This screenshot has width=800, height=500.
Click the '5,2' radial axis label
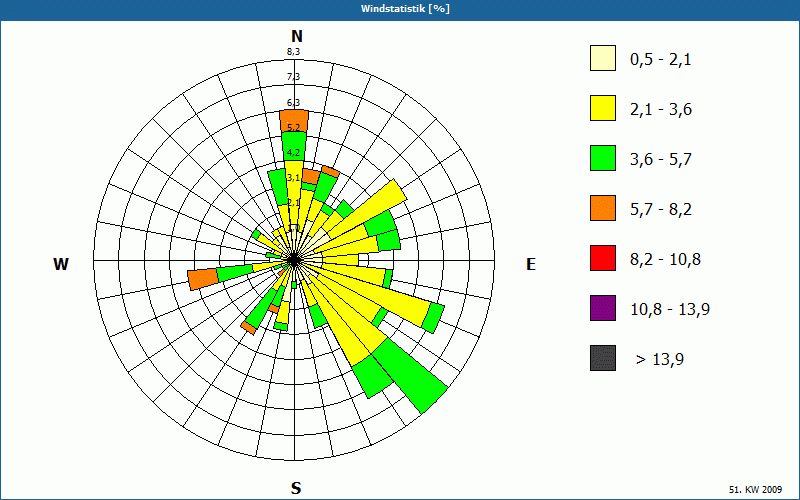click(x=293, y=127)
